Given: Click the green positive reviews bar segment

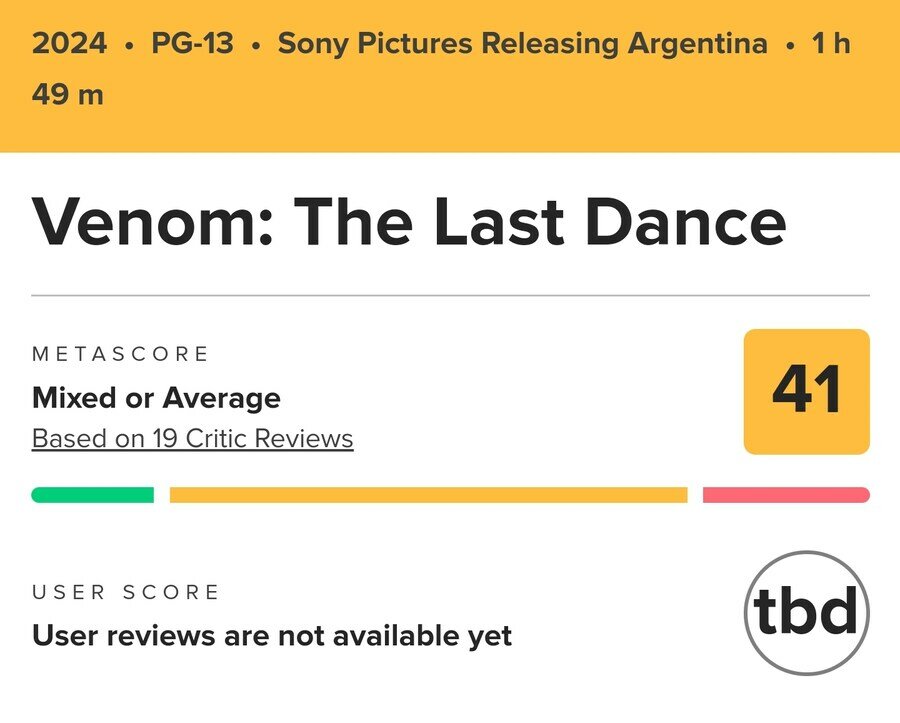Looking at the screenshot, I should tap(92, 495).
